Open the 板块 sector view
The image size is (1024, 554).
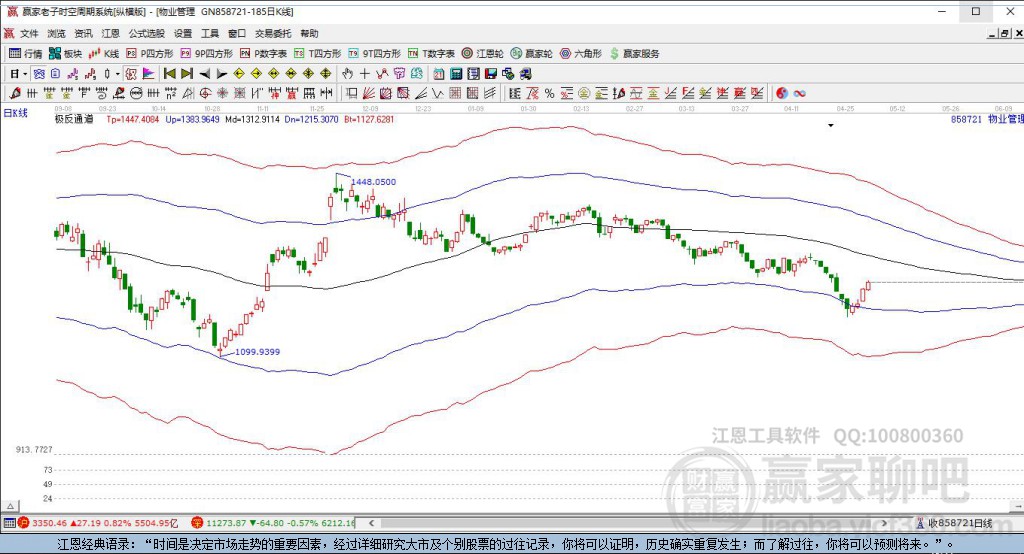pyautogui.click(x=65, y=54)
